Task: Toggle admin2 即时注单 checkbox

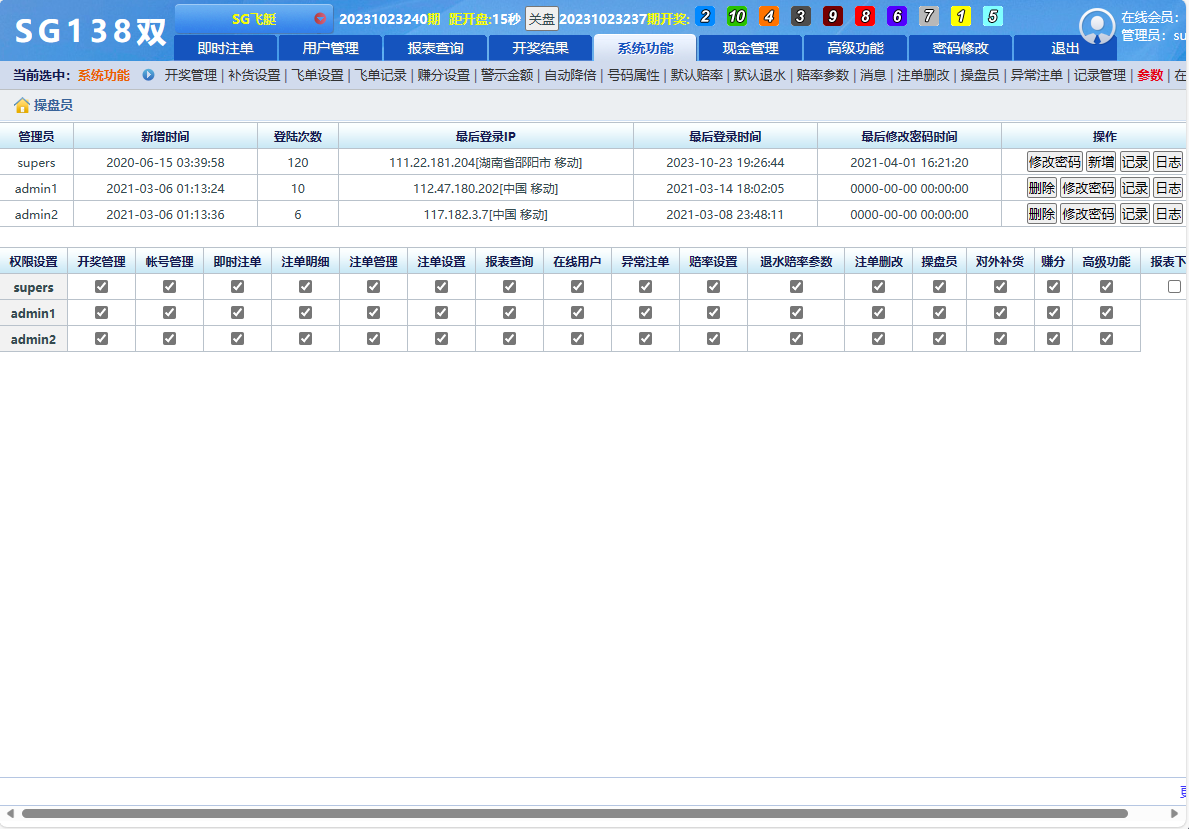Action: pos(237,338)
